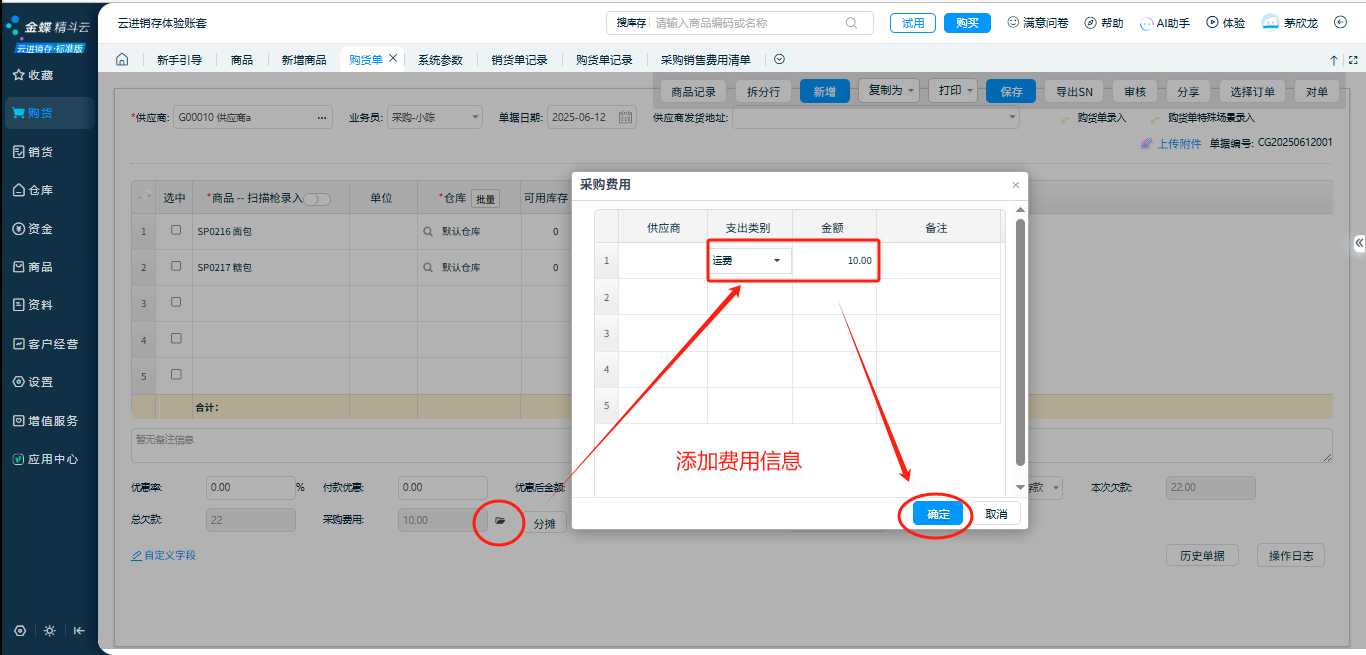Switch to the 购货单记录 tab
This screenshot has width=1366, height=655.
(604, 60)
